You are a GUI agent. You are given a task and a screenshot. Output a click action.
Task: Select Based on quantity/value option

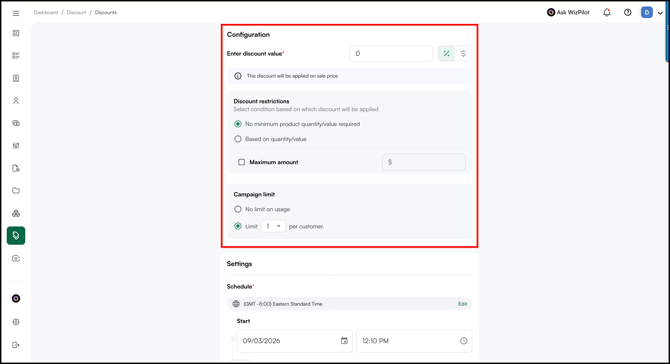click(238, 139)
